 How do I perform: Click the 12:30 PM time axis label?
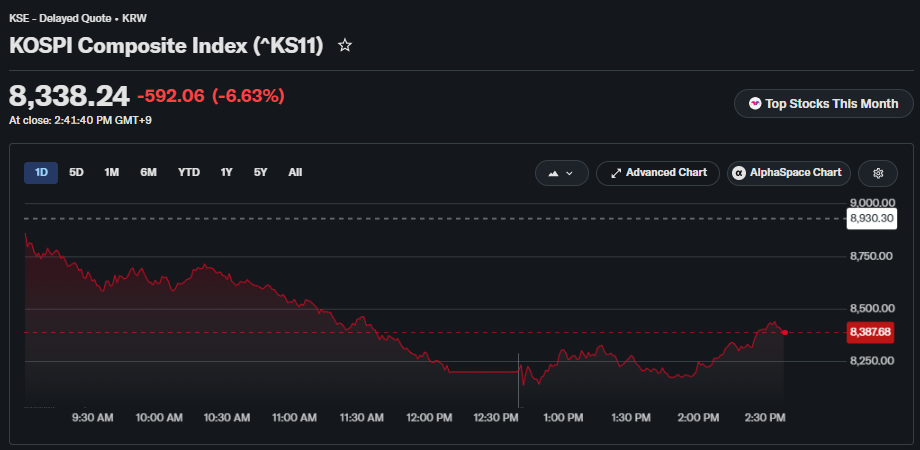(496, 418)
